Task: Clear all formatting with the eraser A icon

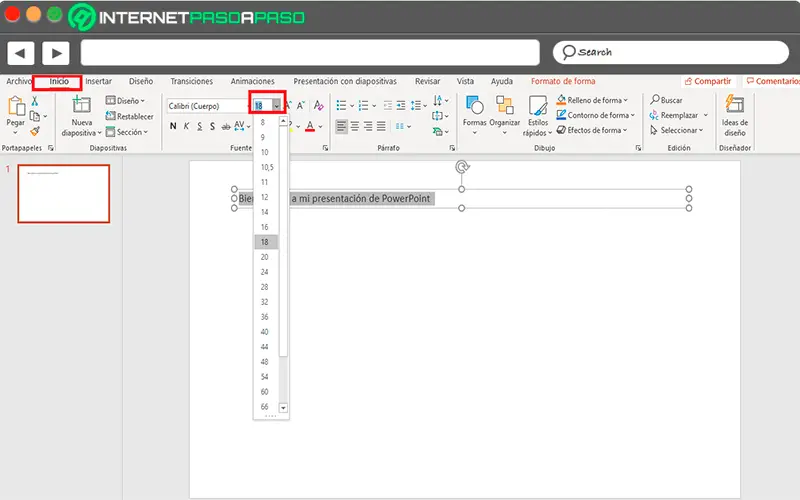Action: 319,105
